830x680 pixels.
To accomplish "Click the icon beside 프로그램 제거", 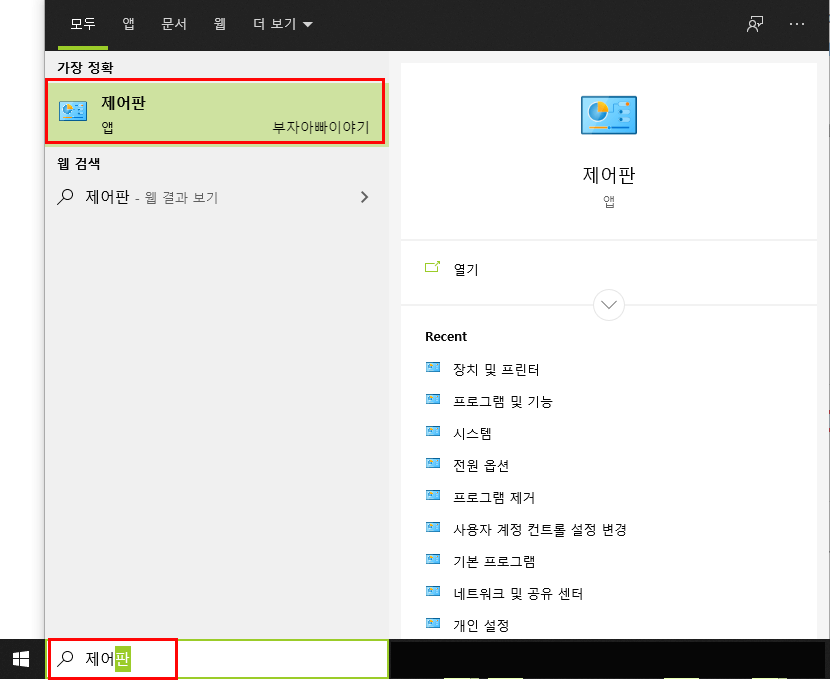I will point(433,495).
